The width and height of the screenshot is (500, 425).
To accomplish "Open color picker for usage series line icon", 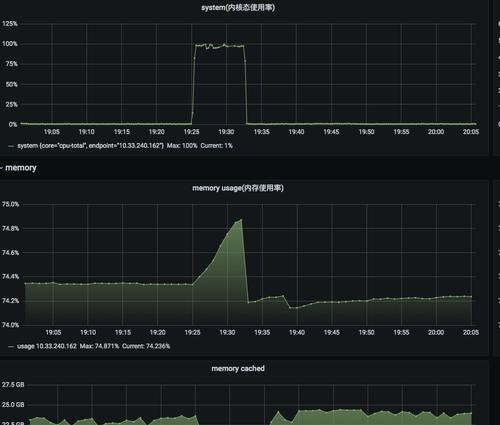I will 11,346.
